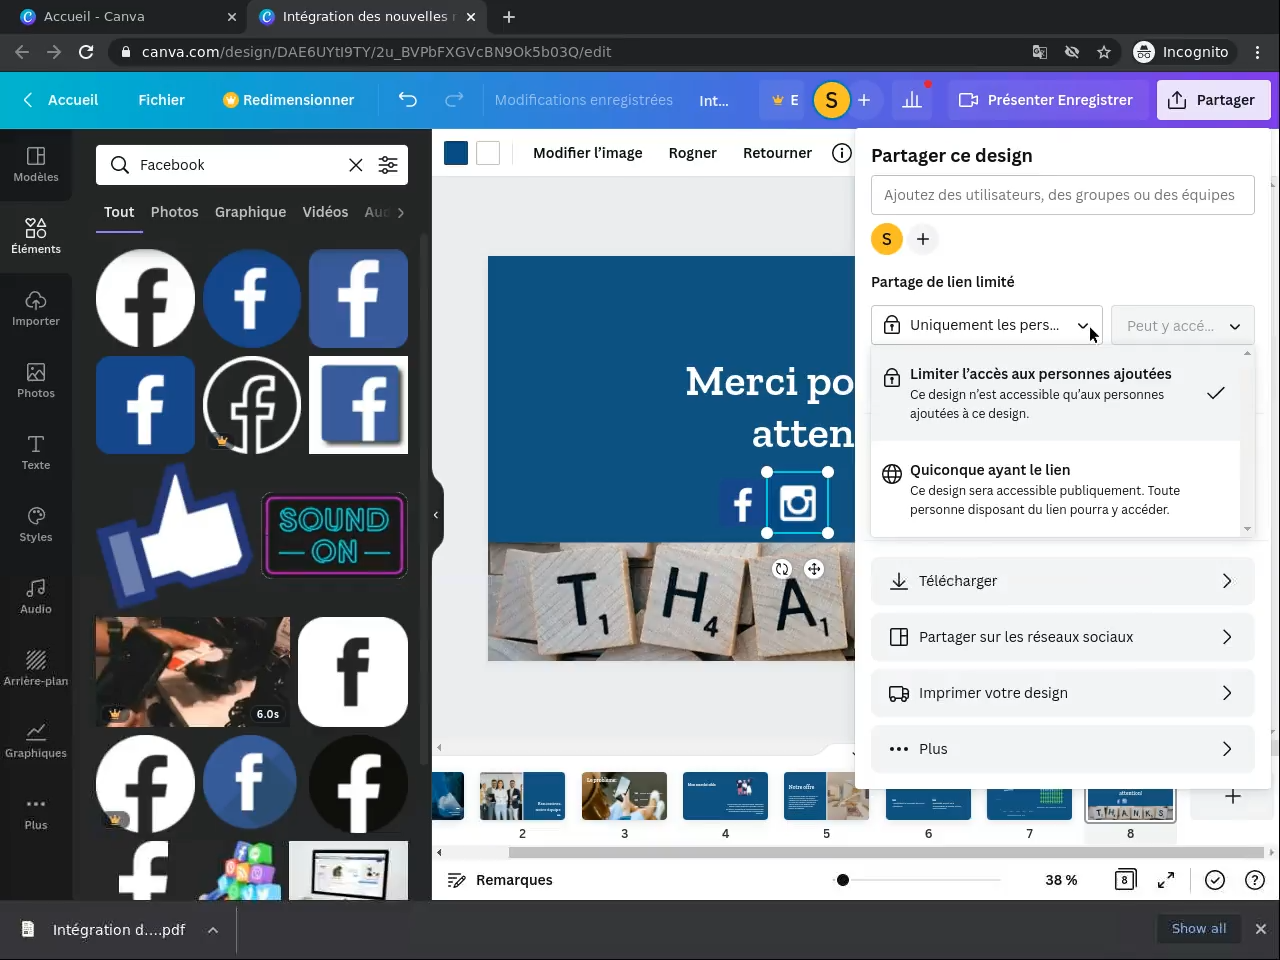Open the Plus sidebar item
The height and width of the screenshot is (960, 1280).
coord(36,813)
